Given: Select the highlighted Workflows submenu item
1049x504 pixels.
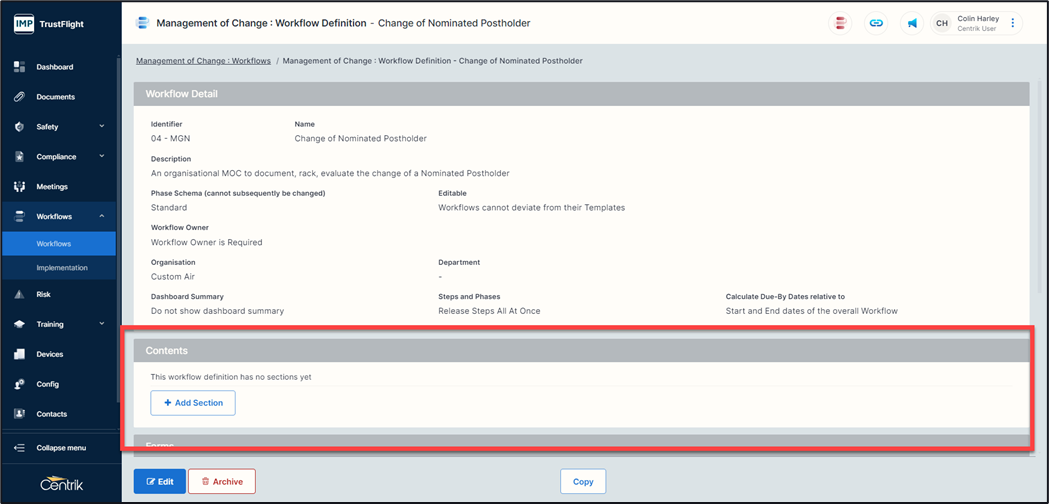Looking at the screenshot, I should point(54,244).
